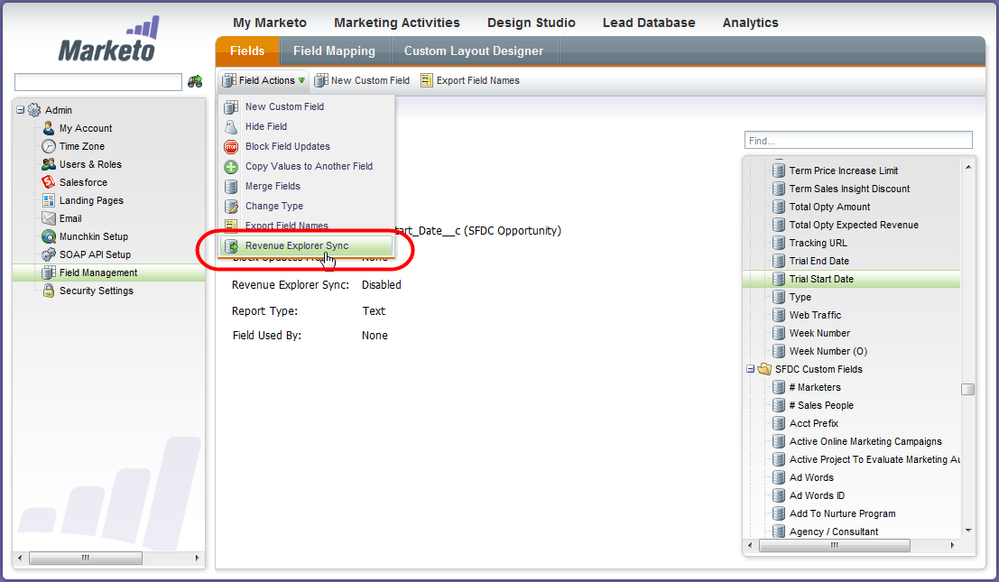999x582 pixels.
Task: Click the Users & Roles people icon
Action: coord(48,164)
